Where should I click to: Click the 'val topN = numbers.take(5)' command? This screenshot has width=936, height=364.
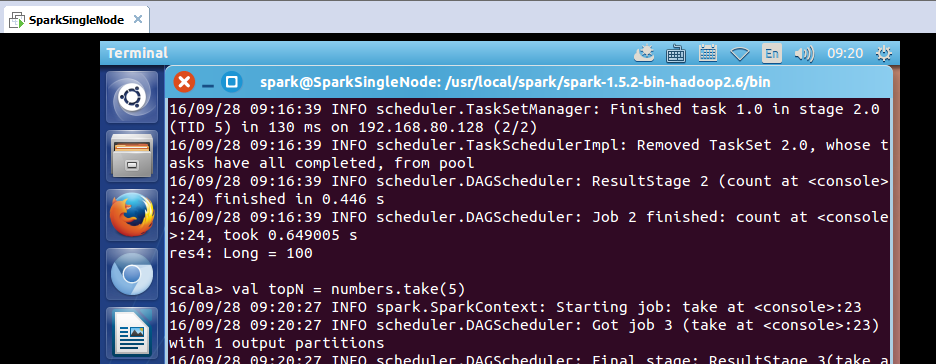click(x=349, y=289)
